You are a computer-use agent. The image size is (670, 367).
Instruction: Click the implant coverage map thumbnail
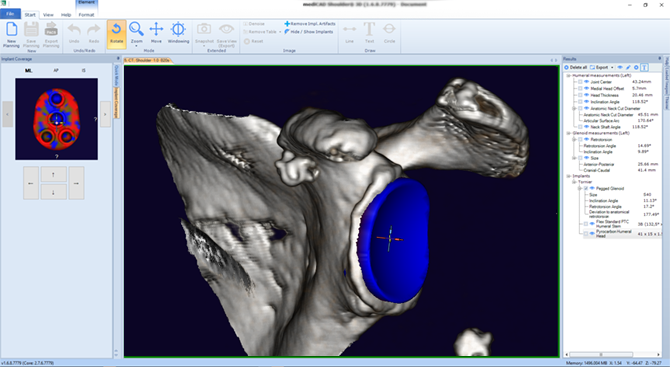[56, 119]
